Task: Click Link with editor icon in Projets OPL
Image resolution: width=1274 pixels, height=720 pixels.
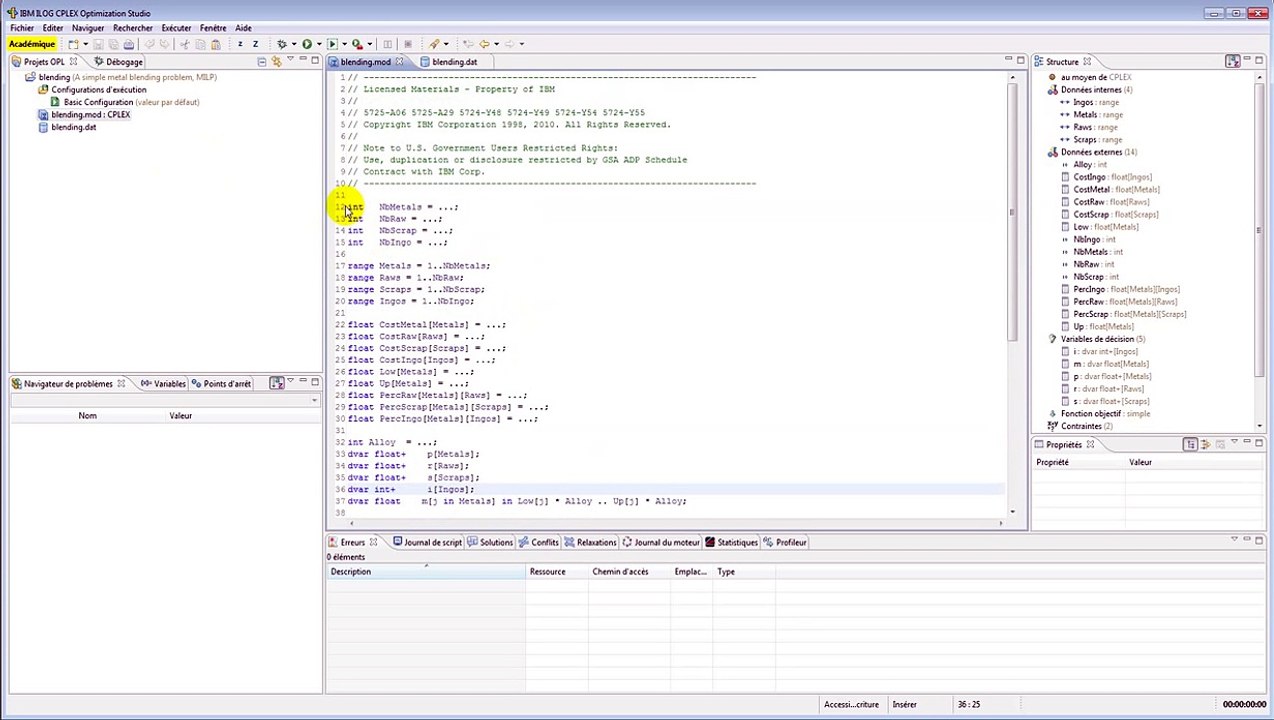Action: 276,61
